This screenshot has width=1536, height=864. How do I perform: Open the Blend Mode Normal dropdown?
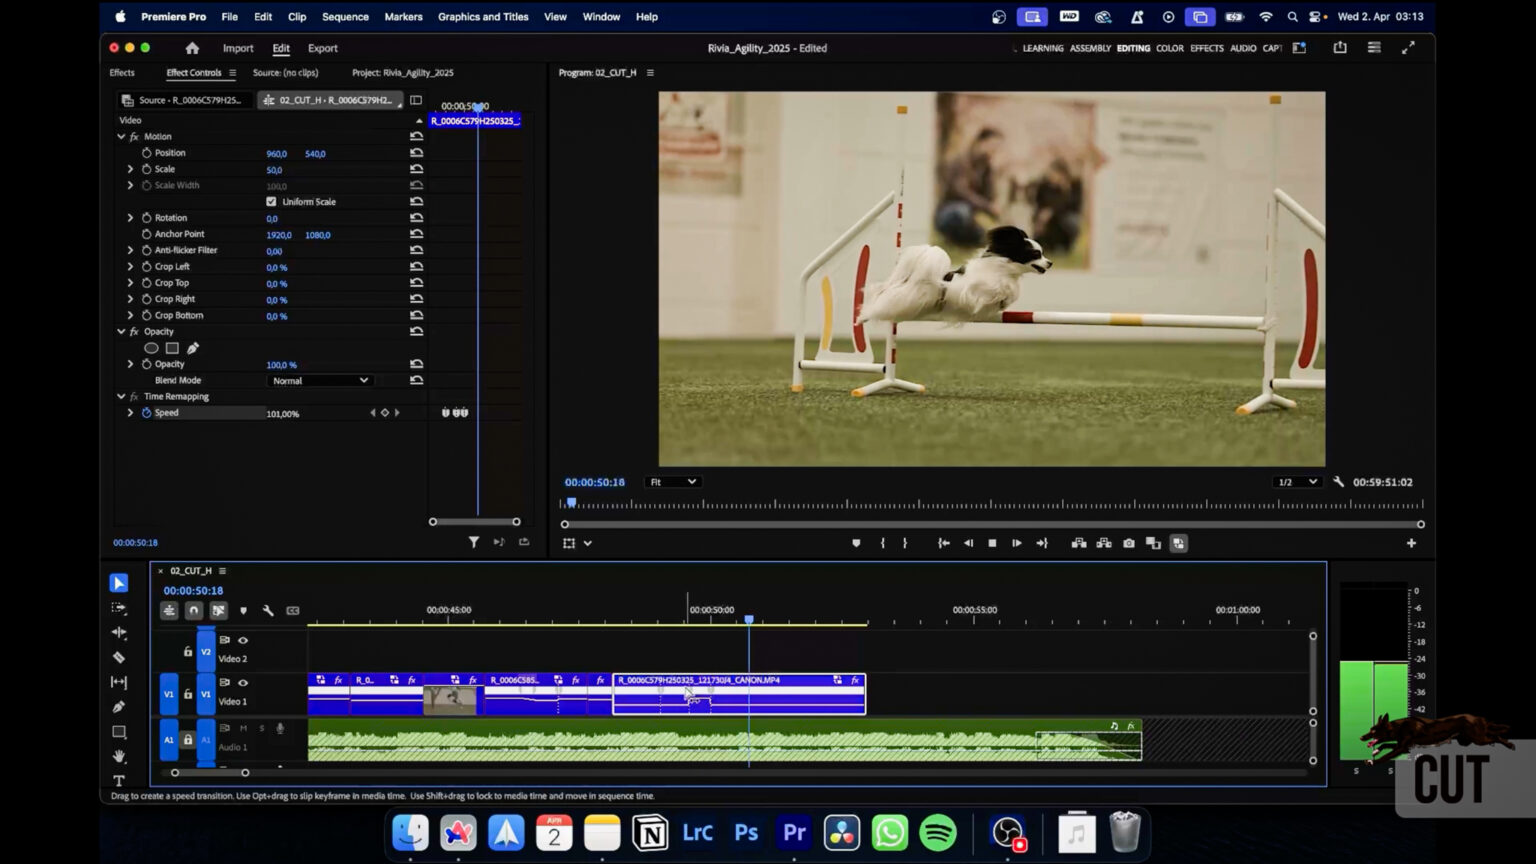[320, 381]
